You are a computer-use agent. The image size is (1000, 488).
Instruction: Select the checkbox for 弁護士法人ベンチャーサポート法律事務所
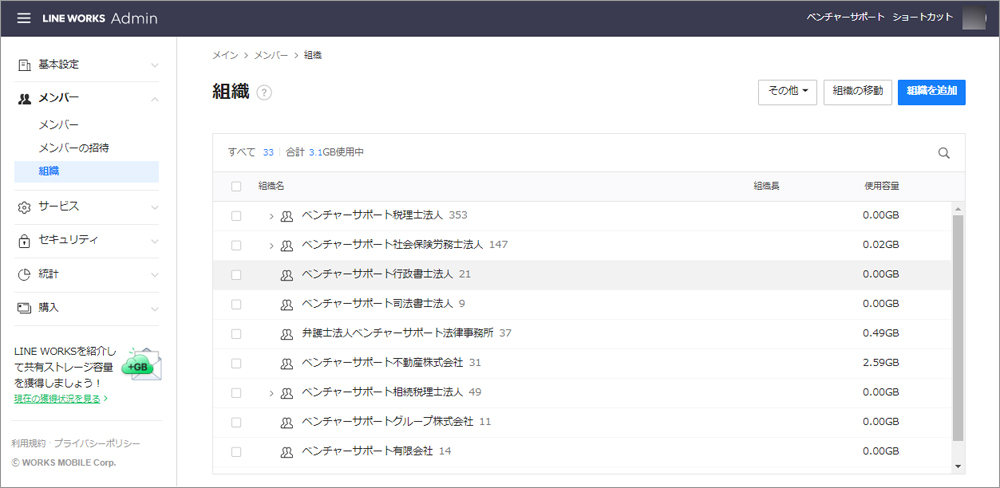(236, 333)
